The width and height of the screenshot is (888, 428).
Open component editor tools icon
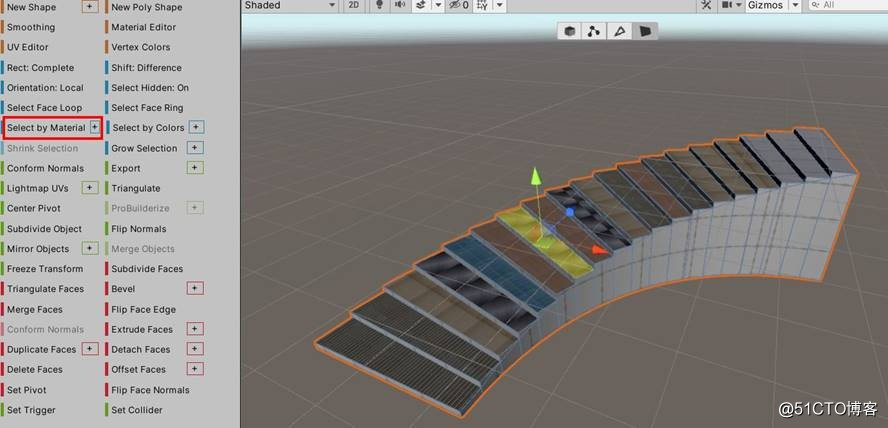pos(706,5)
